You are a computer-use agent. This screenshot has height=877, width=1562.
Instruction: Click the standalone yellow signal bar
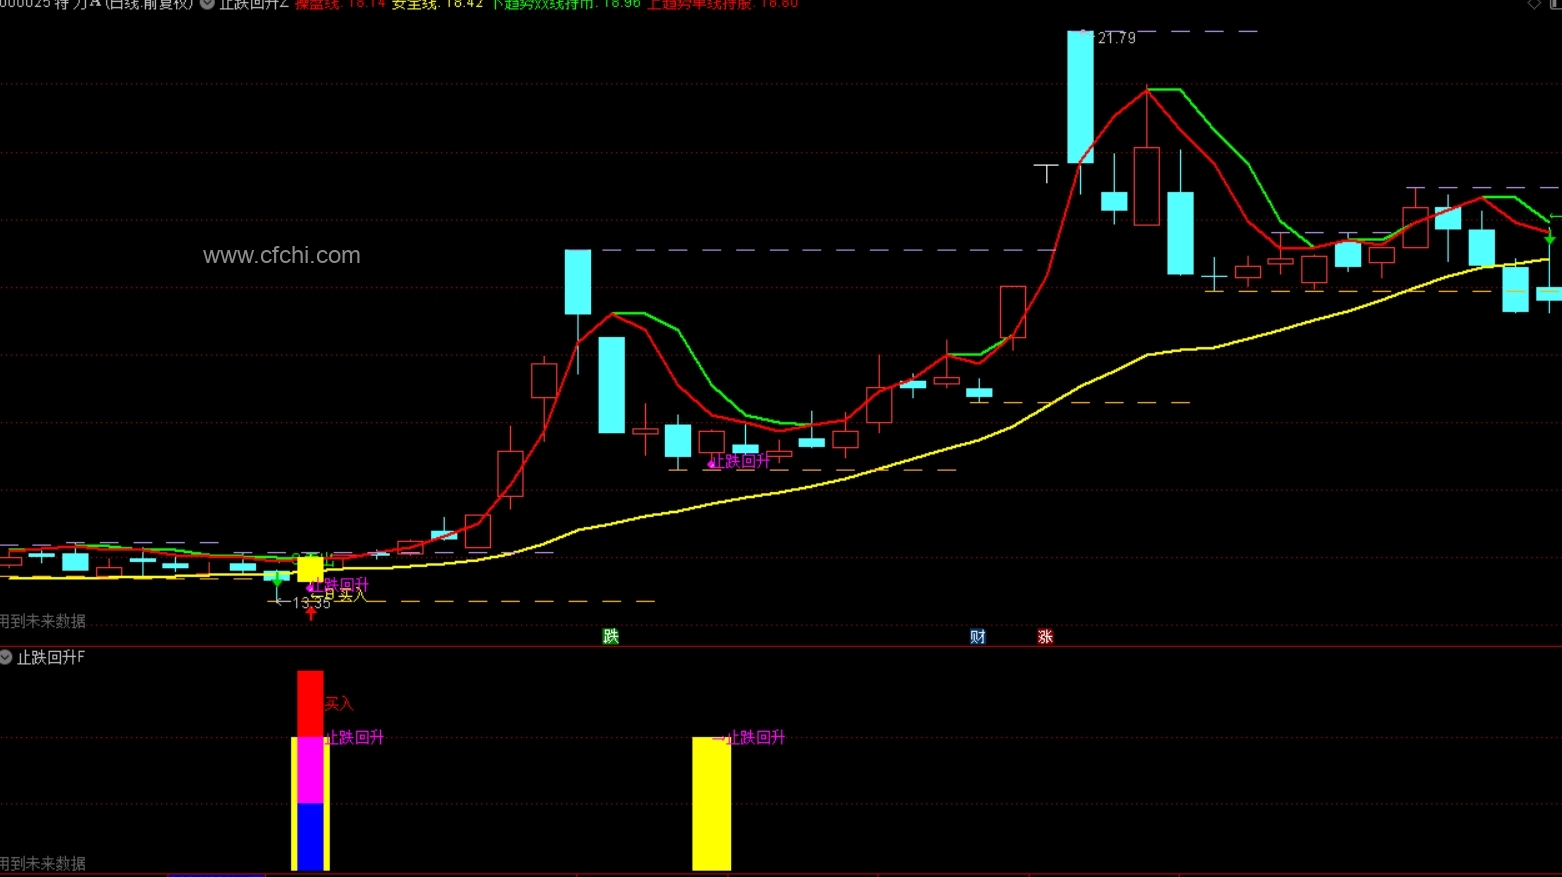point(711,804)
